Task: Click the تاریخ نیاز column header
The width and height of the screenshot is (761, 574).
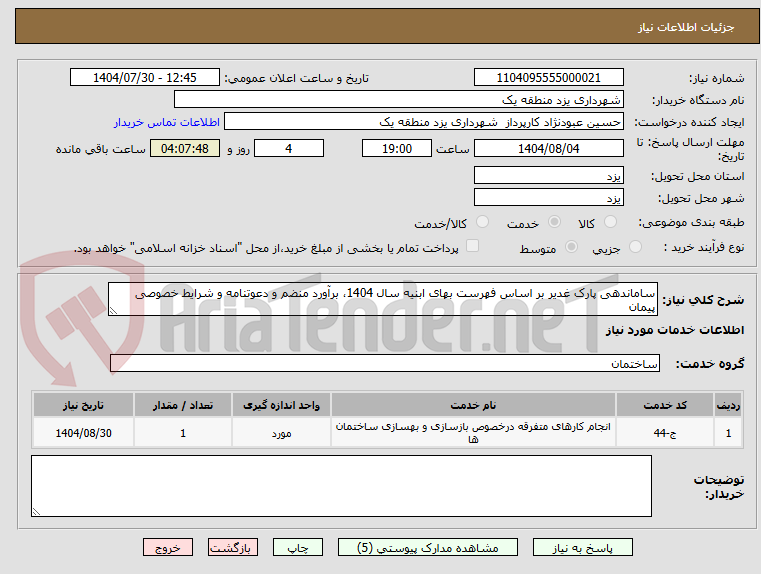Action: [x=83, y=405]
